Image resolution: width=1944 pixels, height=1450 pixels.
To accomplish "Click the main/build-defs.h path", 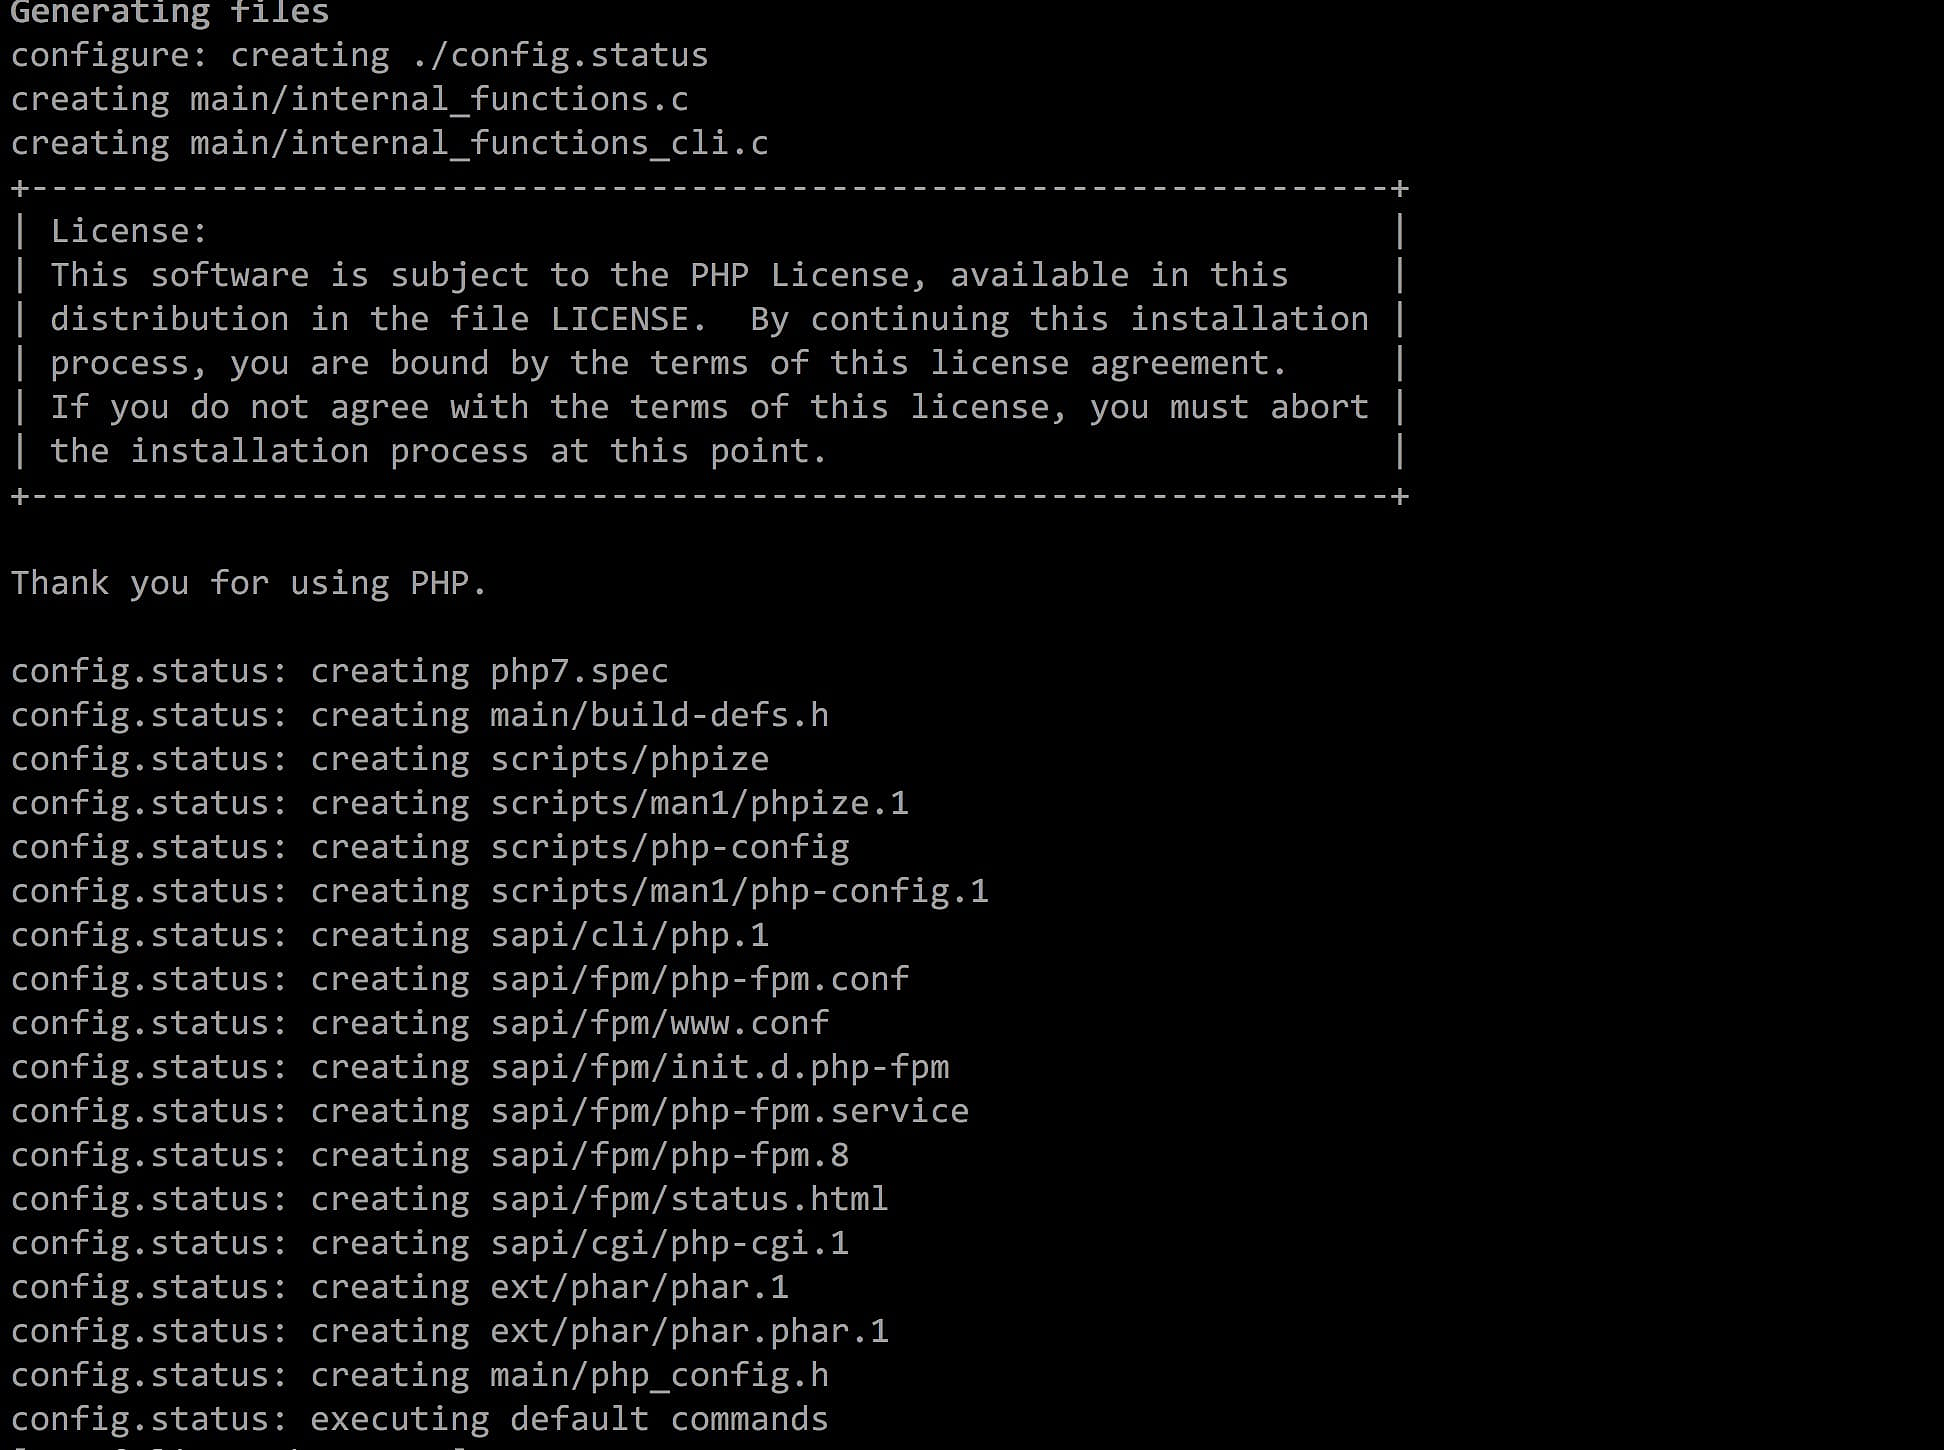I will (659, 715).
